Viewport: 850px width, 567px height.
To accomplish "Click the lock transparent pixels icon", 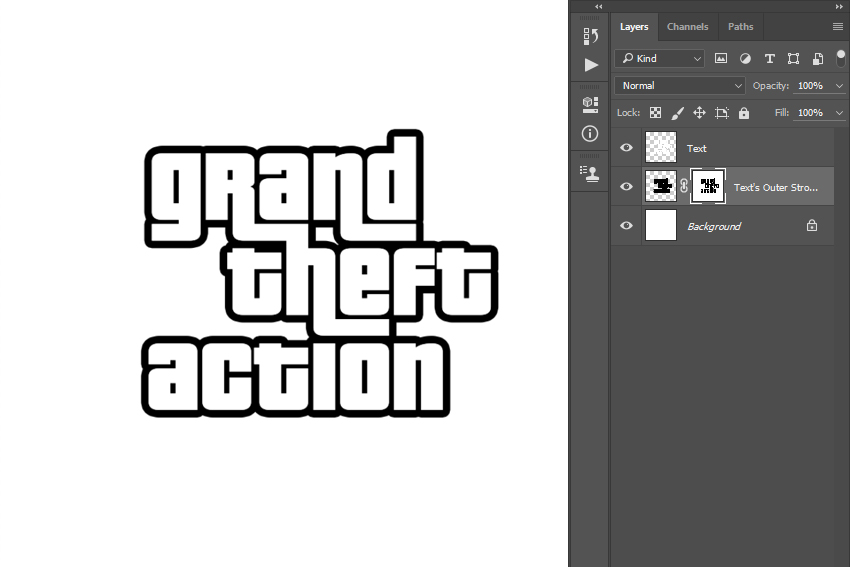I will pos(655,113).
